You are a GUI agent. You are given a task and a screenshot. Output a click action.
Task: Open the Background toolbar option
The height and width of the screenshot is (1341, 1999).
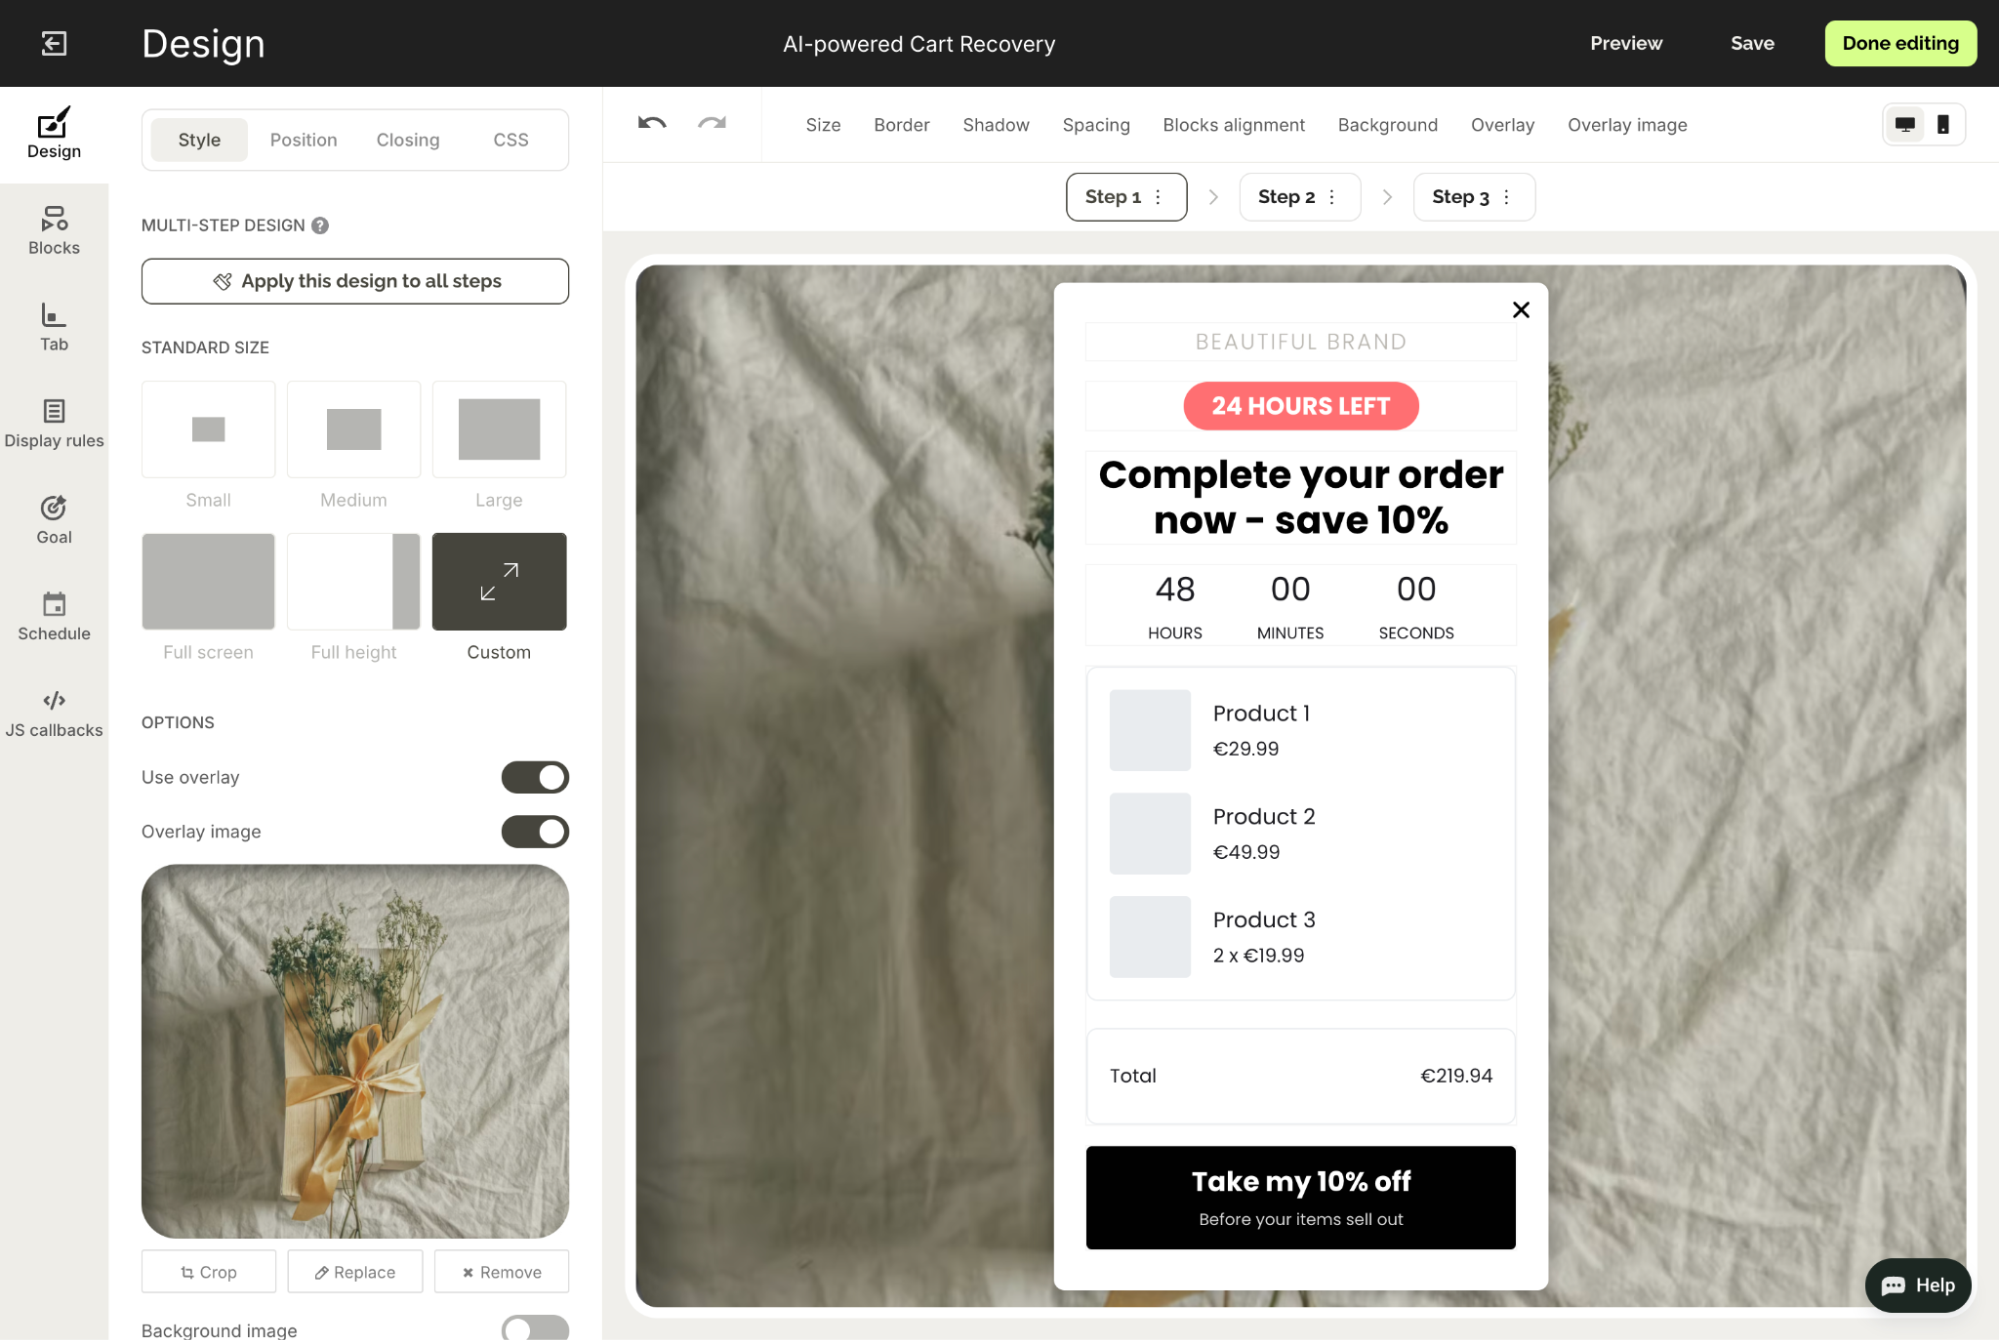(x=1387, y=125)
